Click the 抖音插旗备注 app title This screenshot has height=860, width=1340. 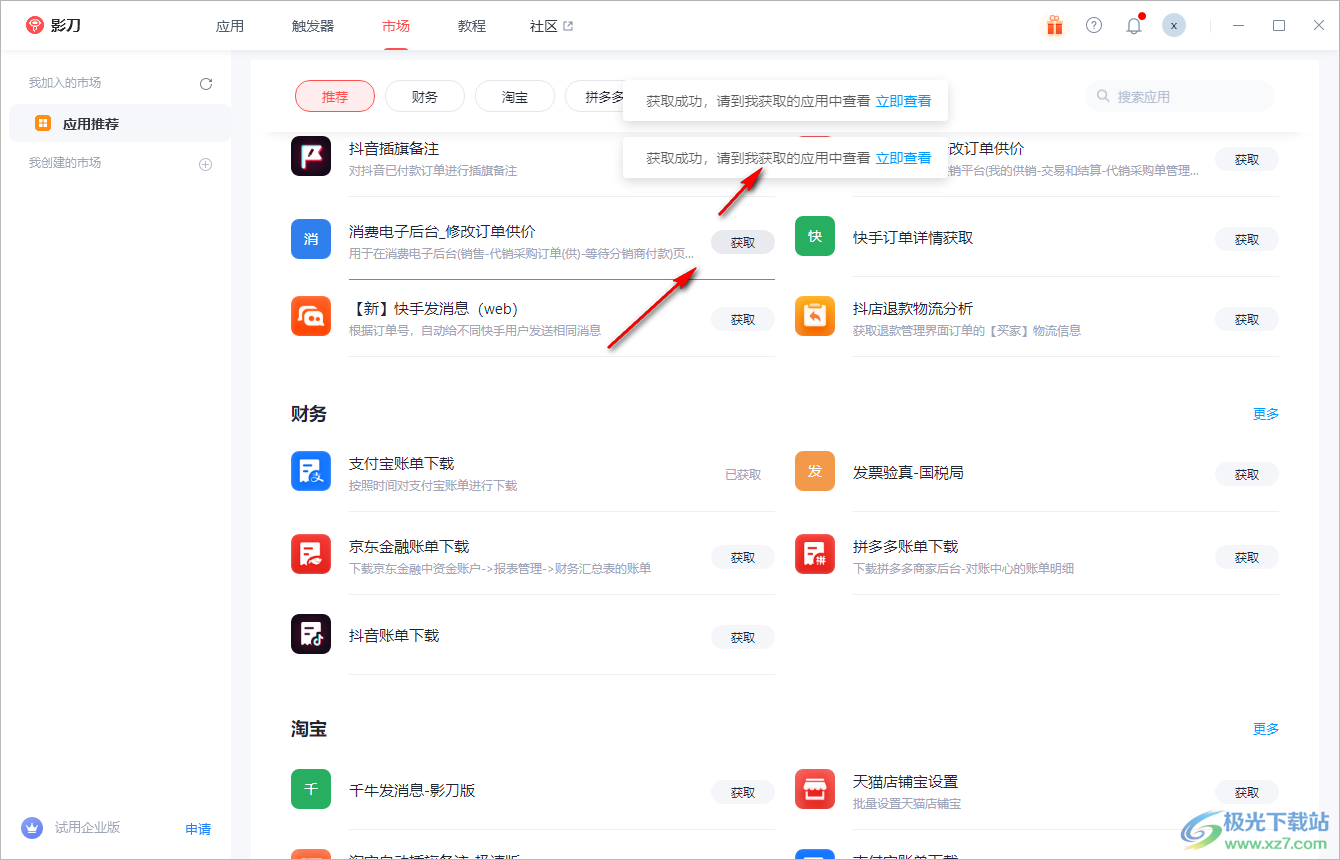(394, 148)
